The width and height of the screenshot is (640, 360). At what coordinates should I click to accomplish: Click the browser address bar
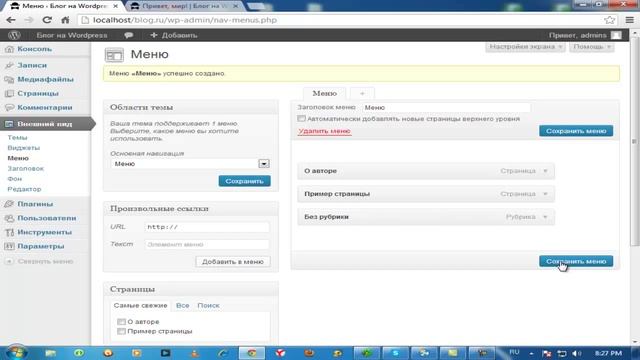[343, 20]
